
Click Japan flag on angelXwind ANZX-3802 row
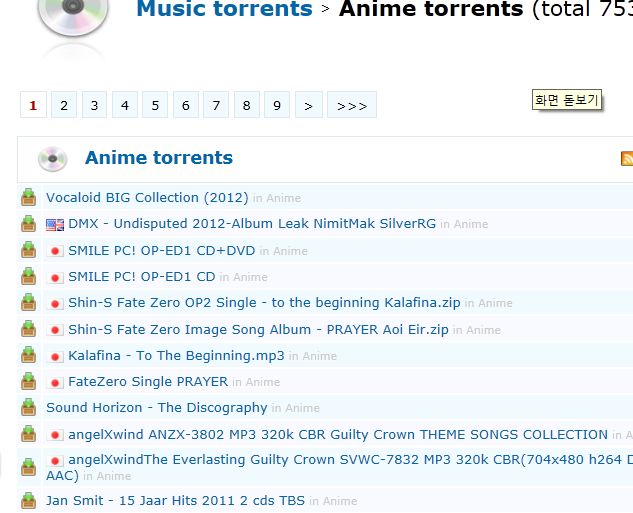point(55,435)
